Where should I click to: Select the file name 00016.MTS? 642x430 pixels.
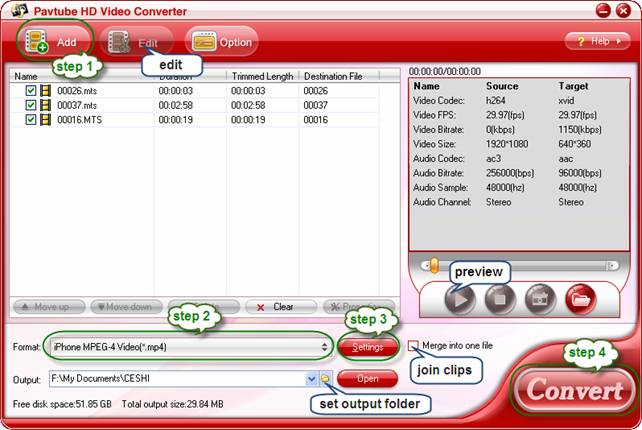tap(79, 120)
